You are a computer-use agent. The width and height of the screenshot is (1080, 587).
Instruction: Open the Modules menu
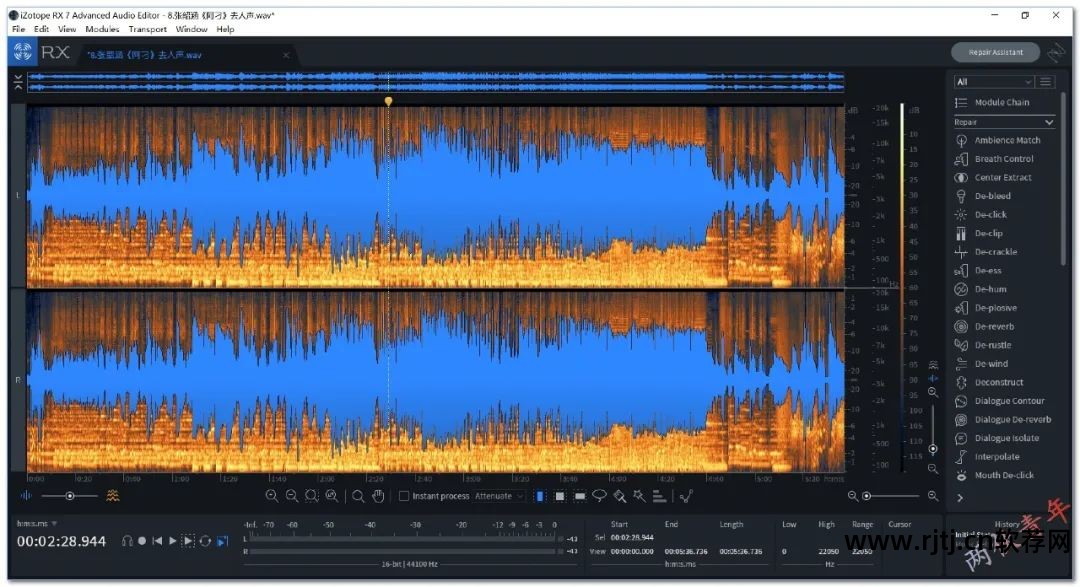coord(102,29)
